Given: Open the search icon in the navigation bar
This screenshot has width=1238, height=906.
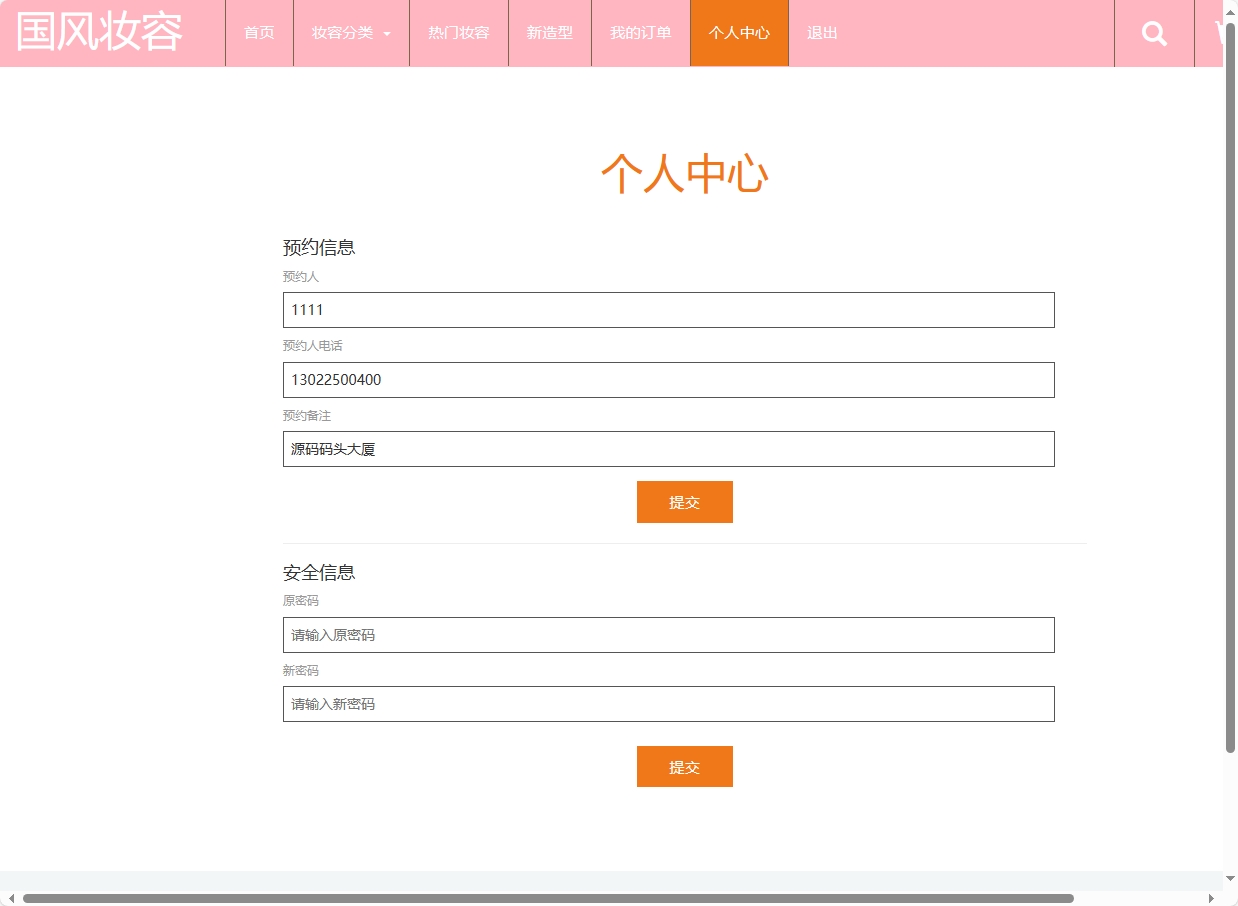Looking at the screenshot, I should [x=1154, y=33].
